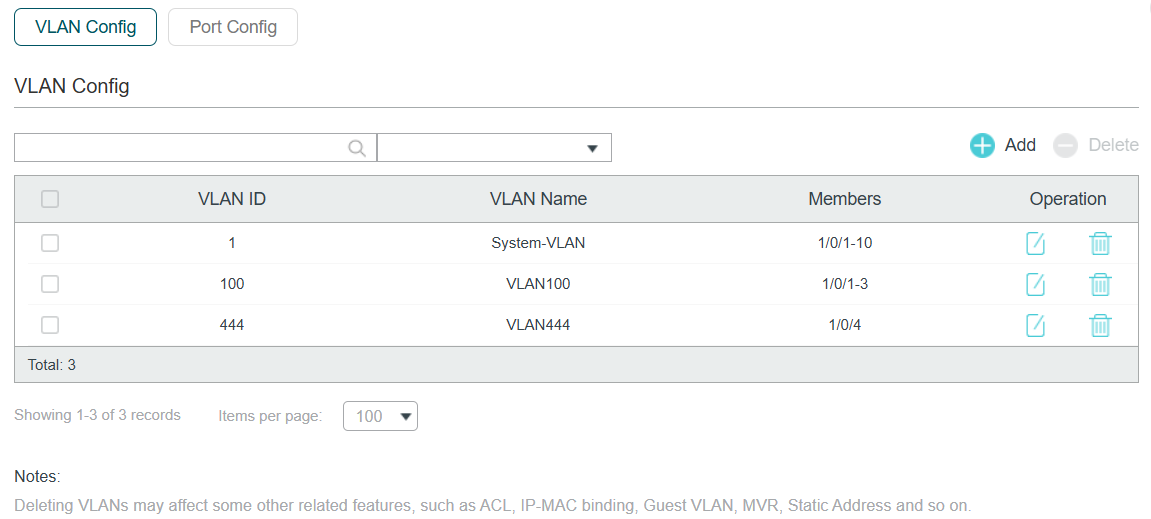Delete VLAN444 using trash icon
The width and height of the screenshot is (1151, 519).
[1100, 325]
